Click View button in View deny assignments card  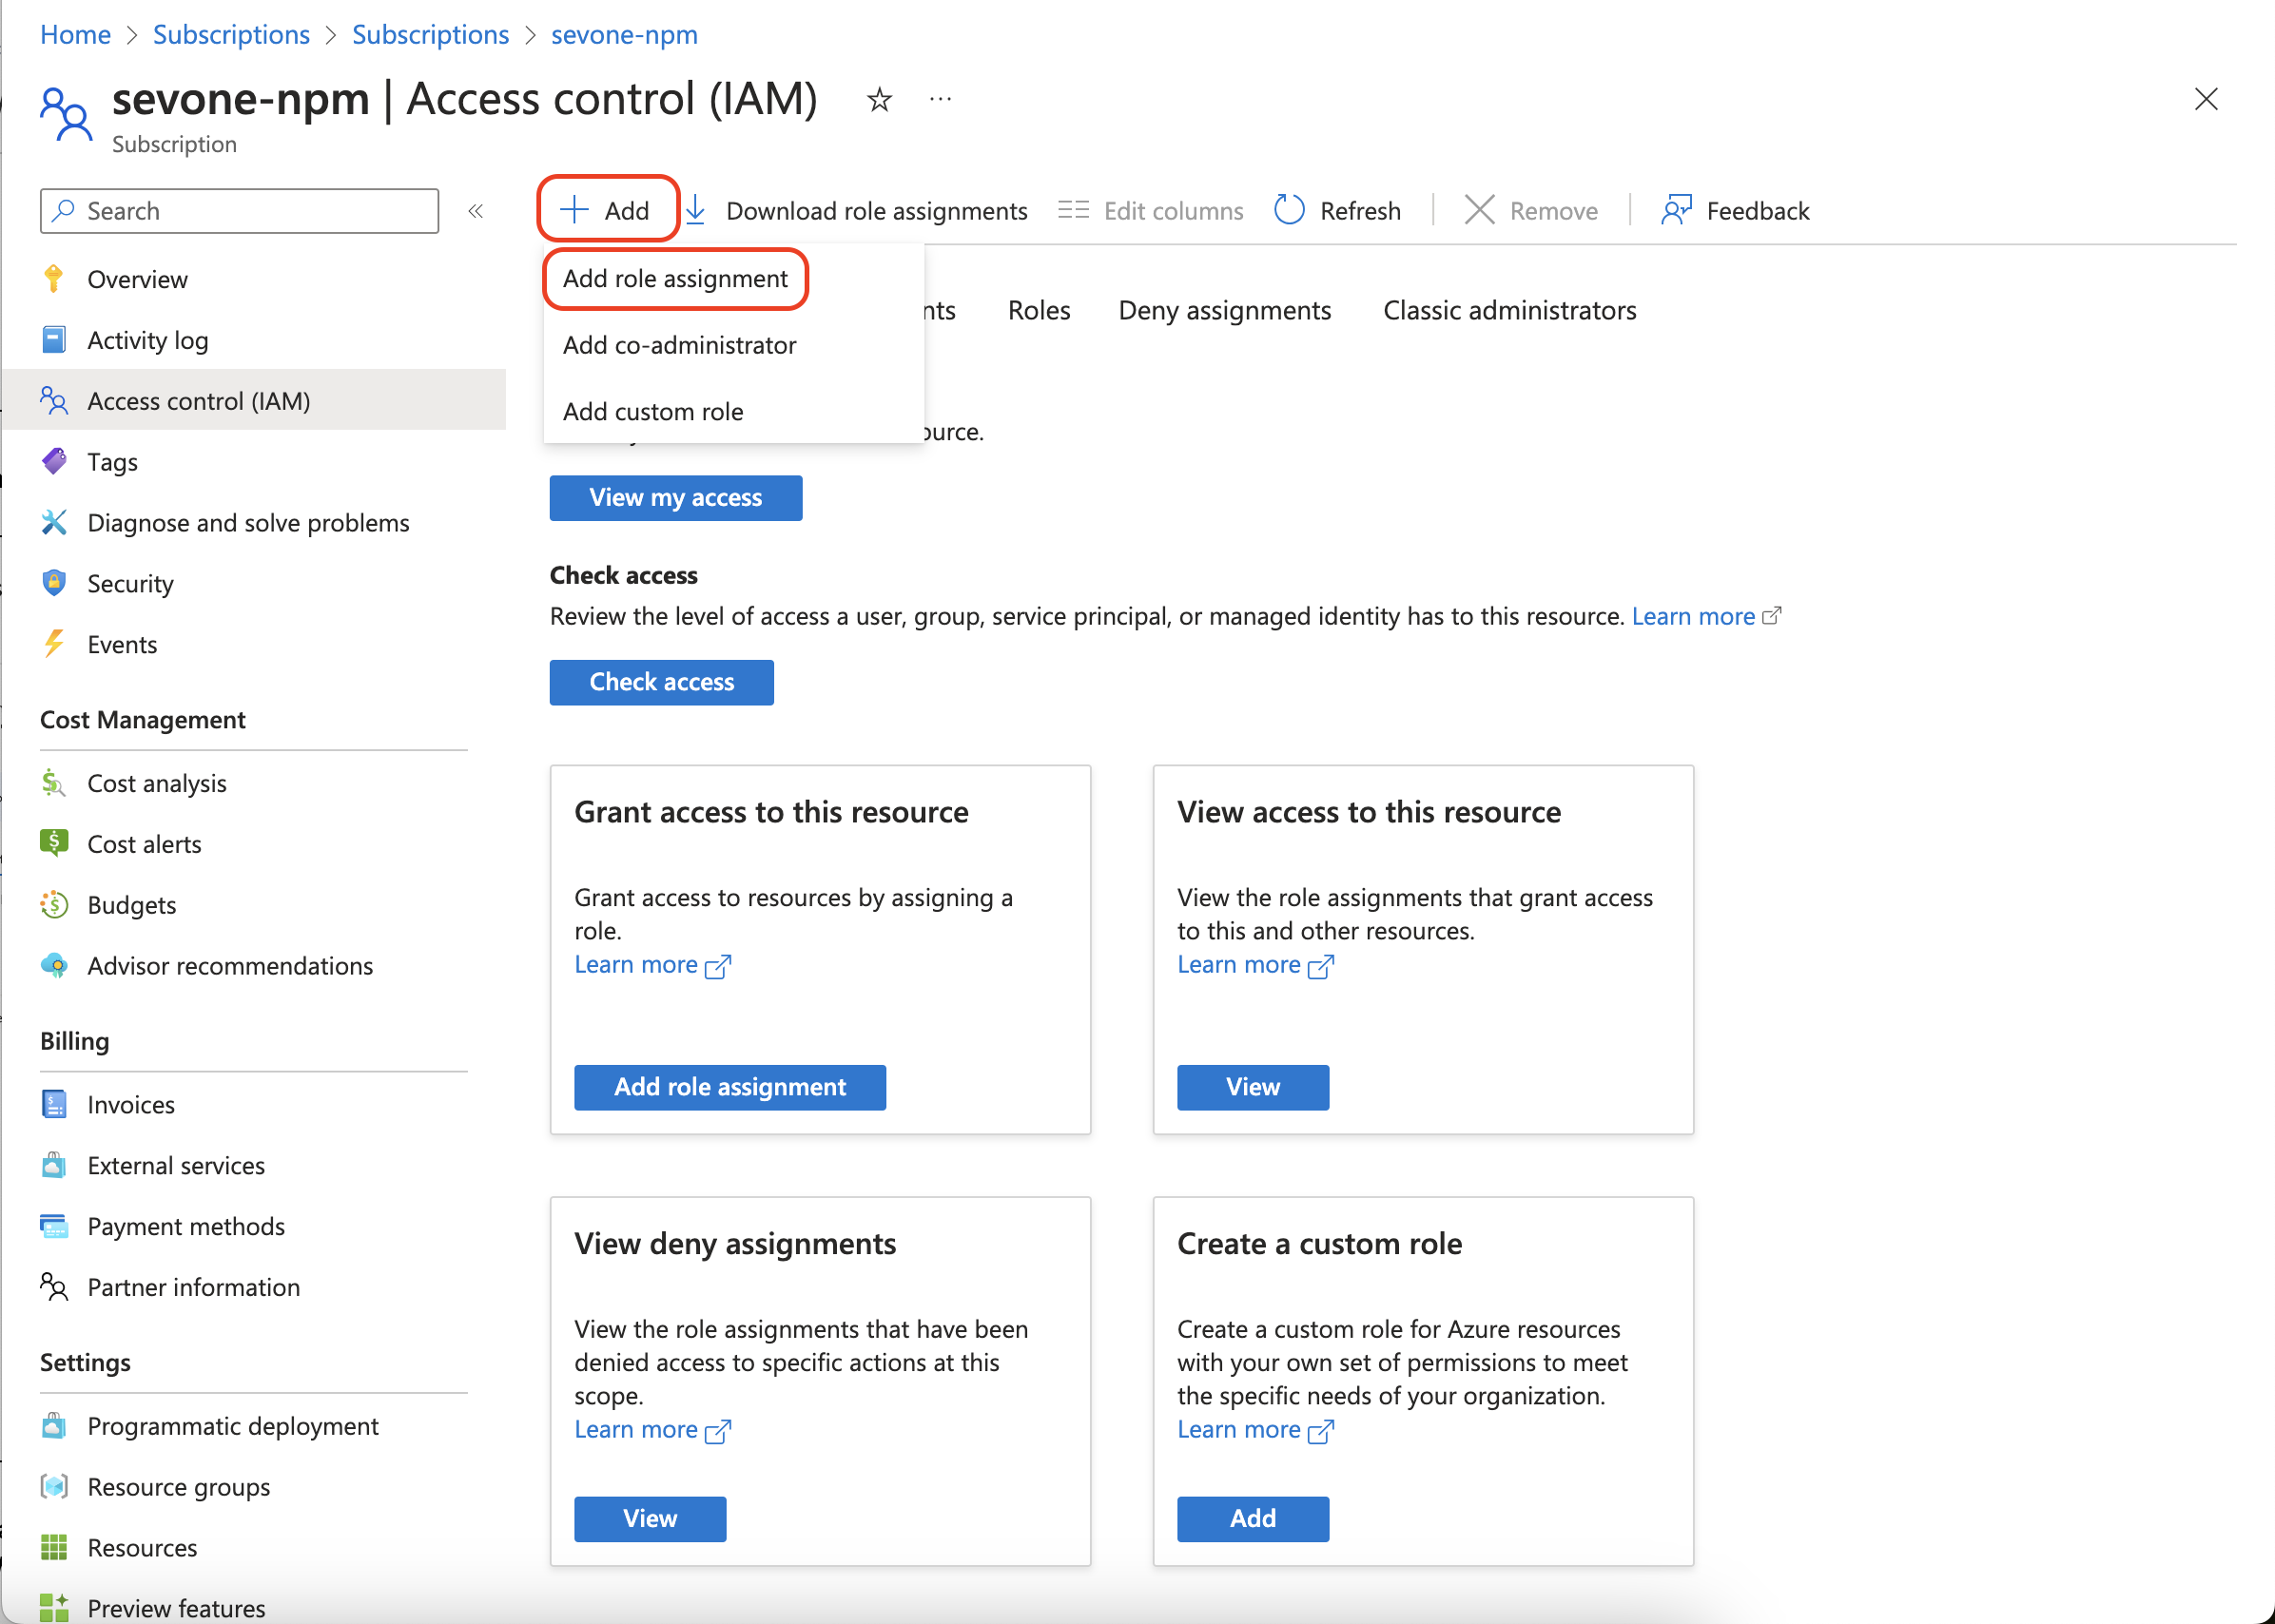(649, 1518)
